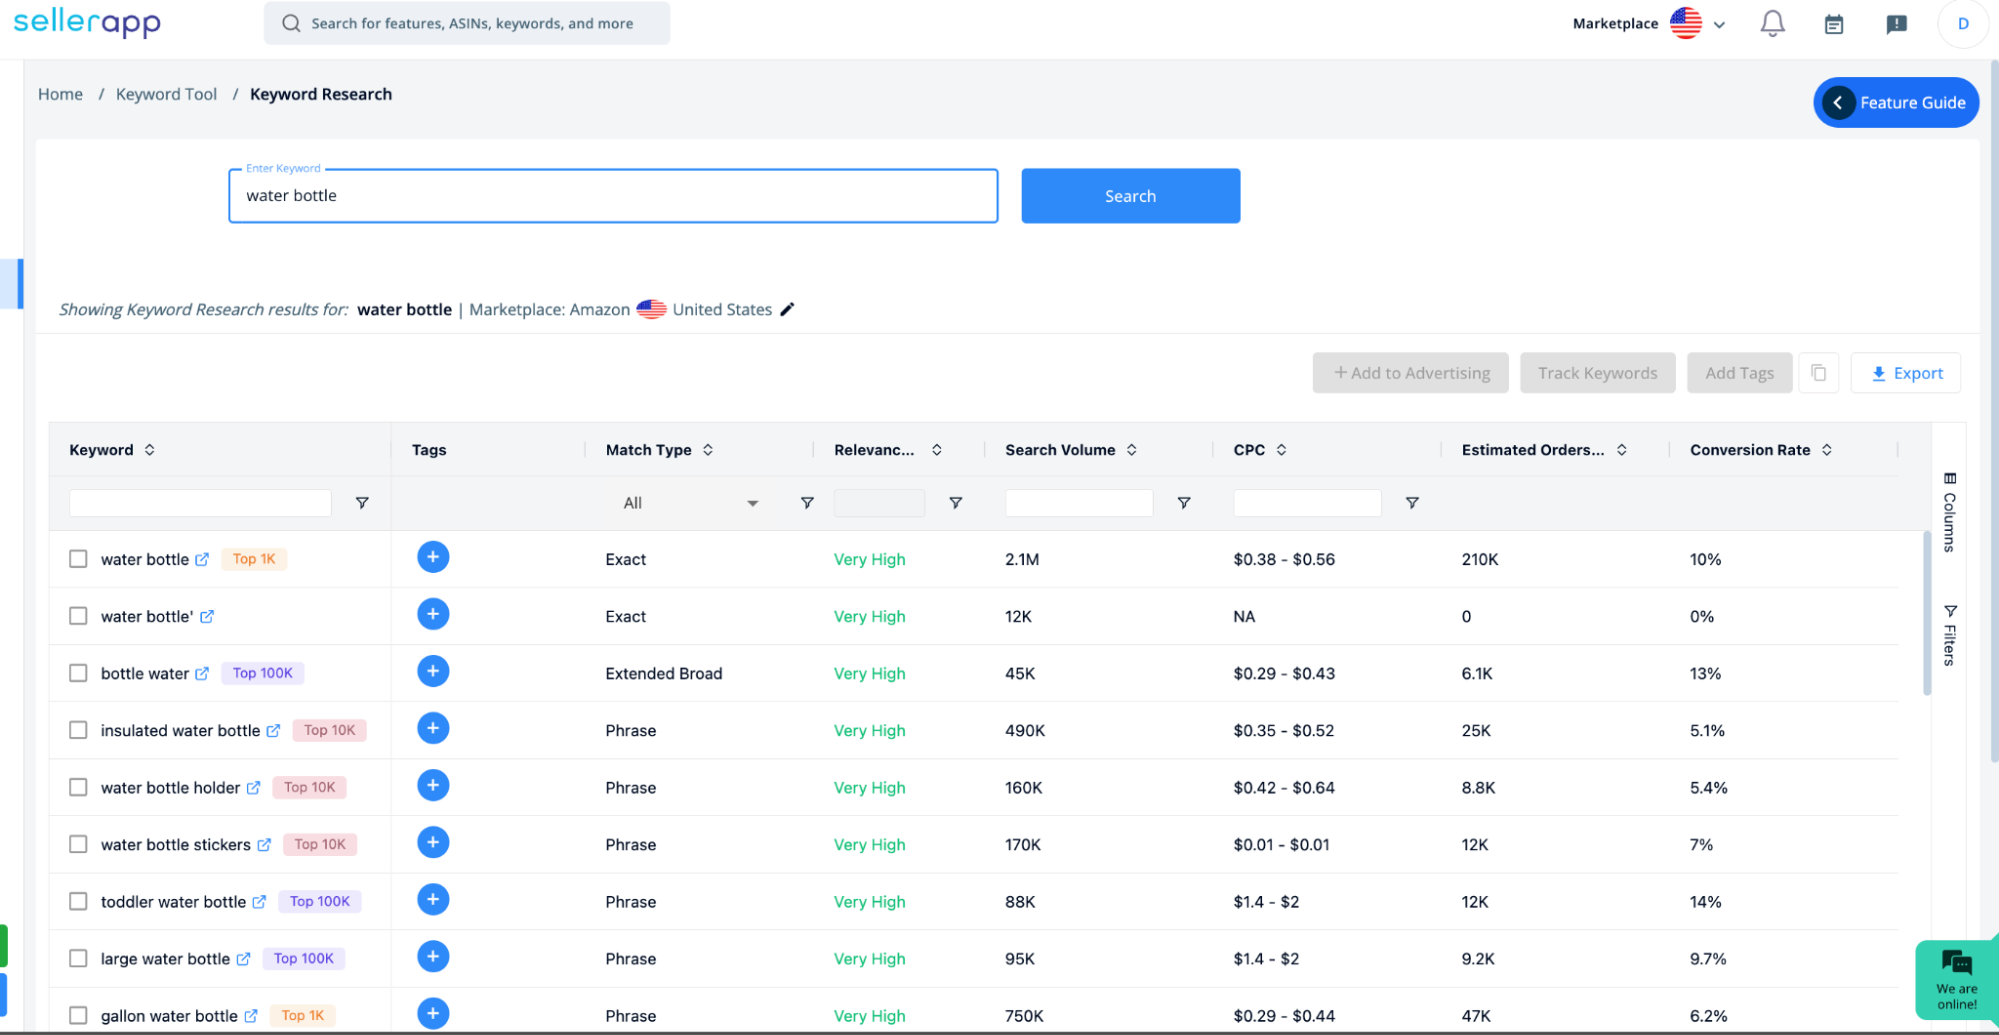The height and width of the screenshot is (1035, 1999).
Task: Open the Filters panel on the right edge
Action: (1950, 635)
